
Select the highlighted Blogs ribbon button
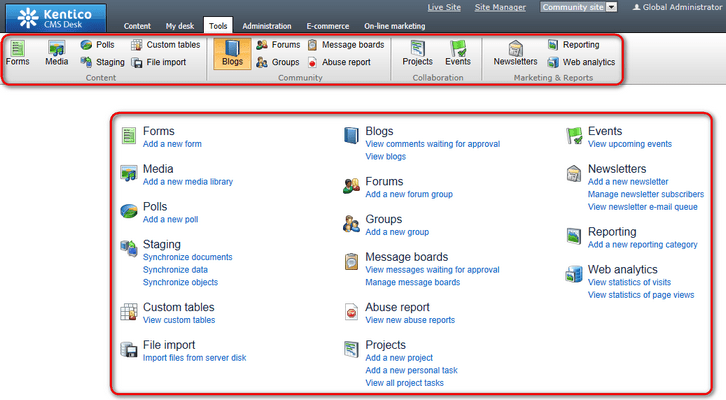pos(232,54)
